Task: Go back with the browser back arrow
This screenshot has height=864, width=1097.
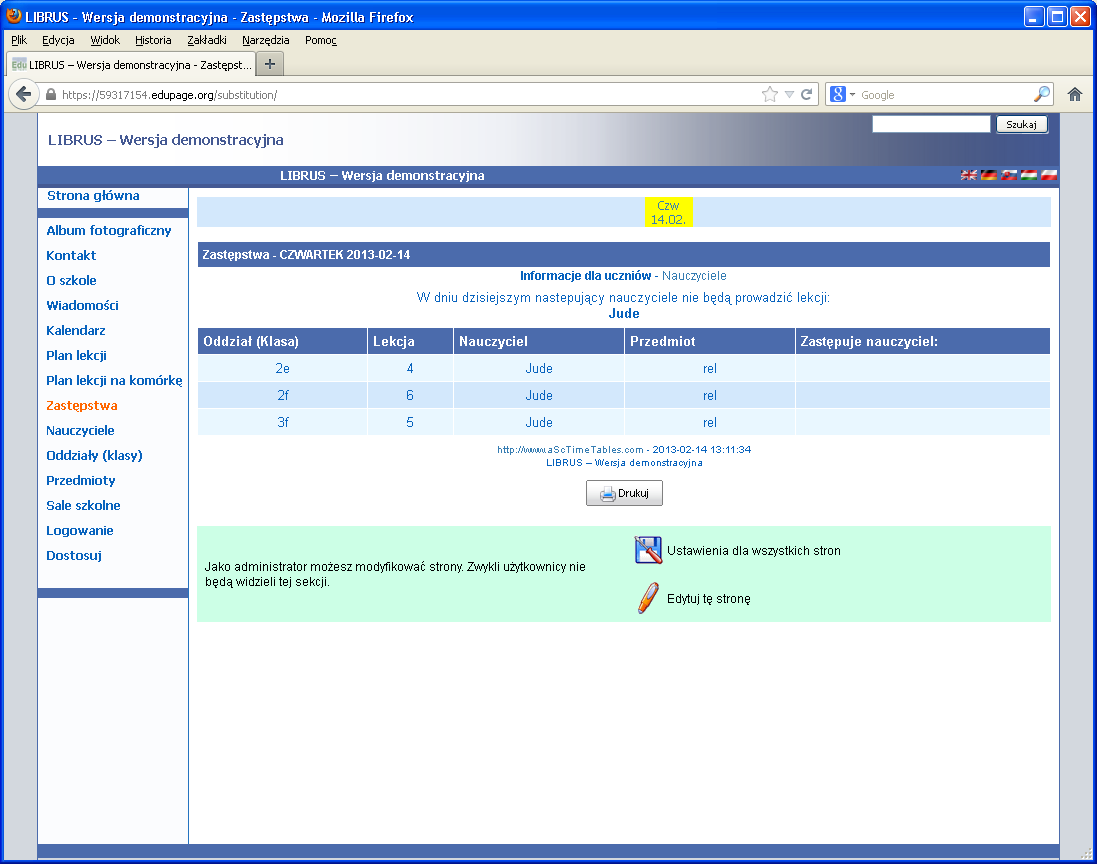Action: pyautogui.click(x=23, y=94)
